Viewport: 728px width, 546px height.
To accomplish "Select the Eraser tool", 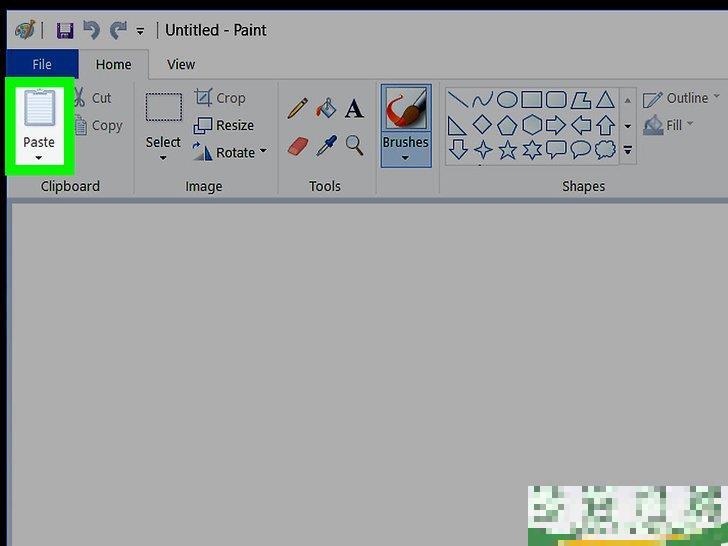I will click(297, 146).
